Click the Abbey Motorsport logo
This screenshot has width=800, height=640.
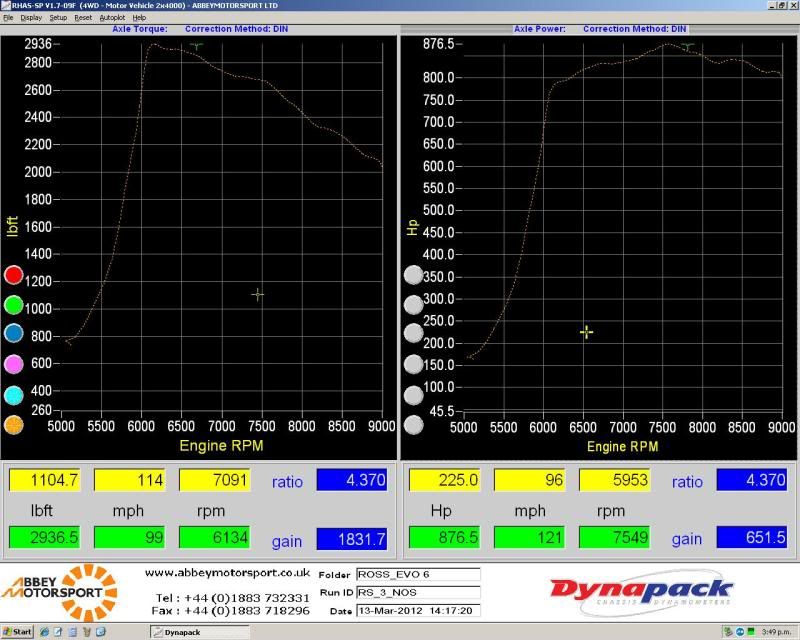pos(60,592)
